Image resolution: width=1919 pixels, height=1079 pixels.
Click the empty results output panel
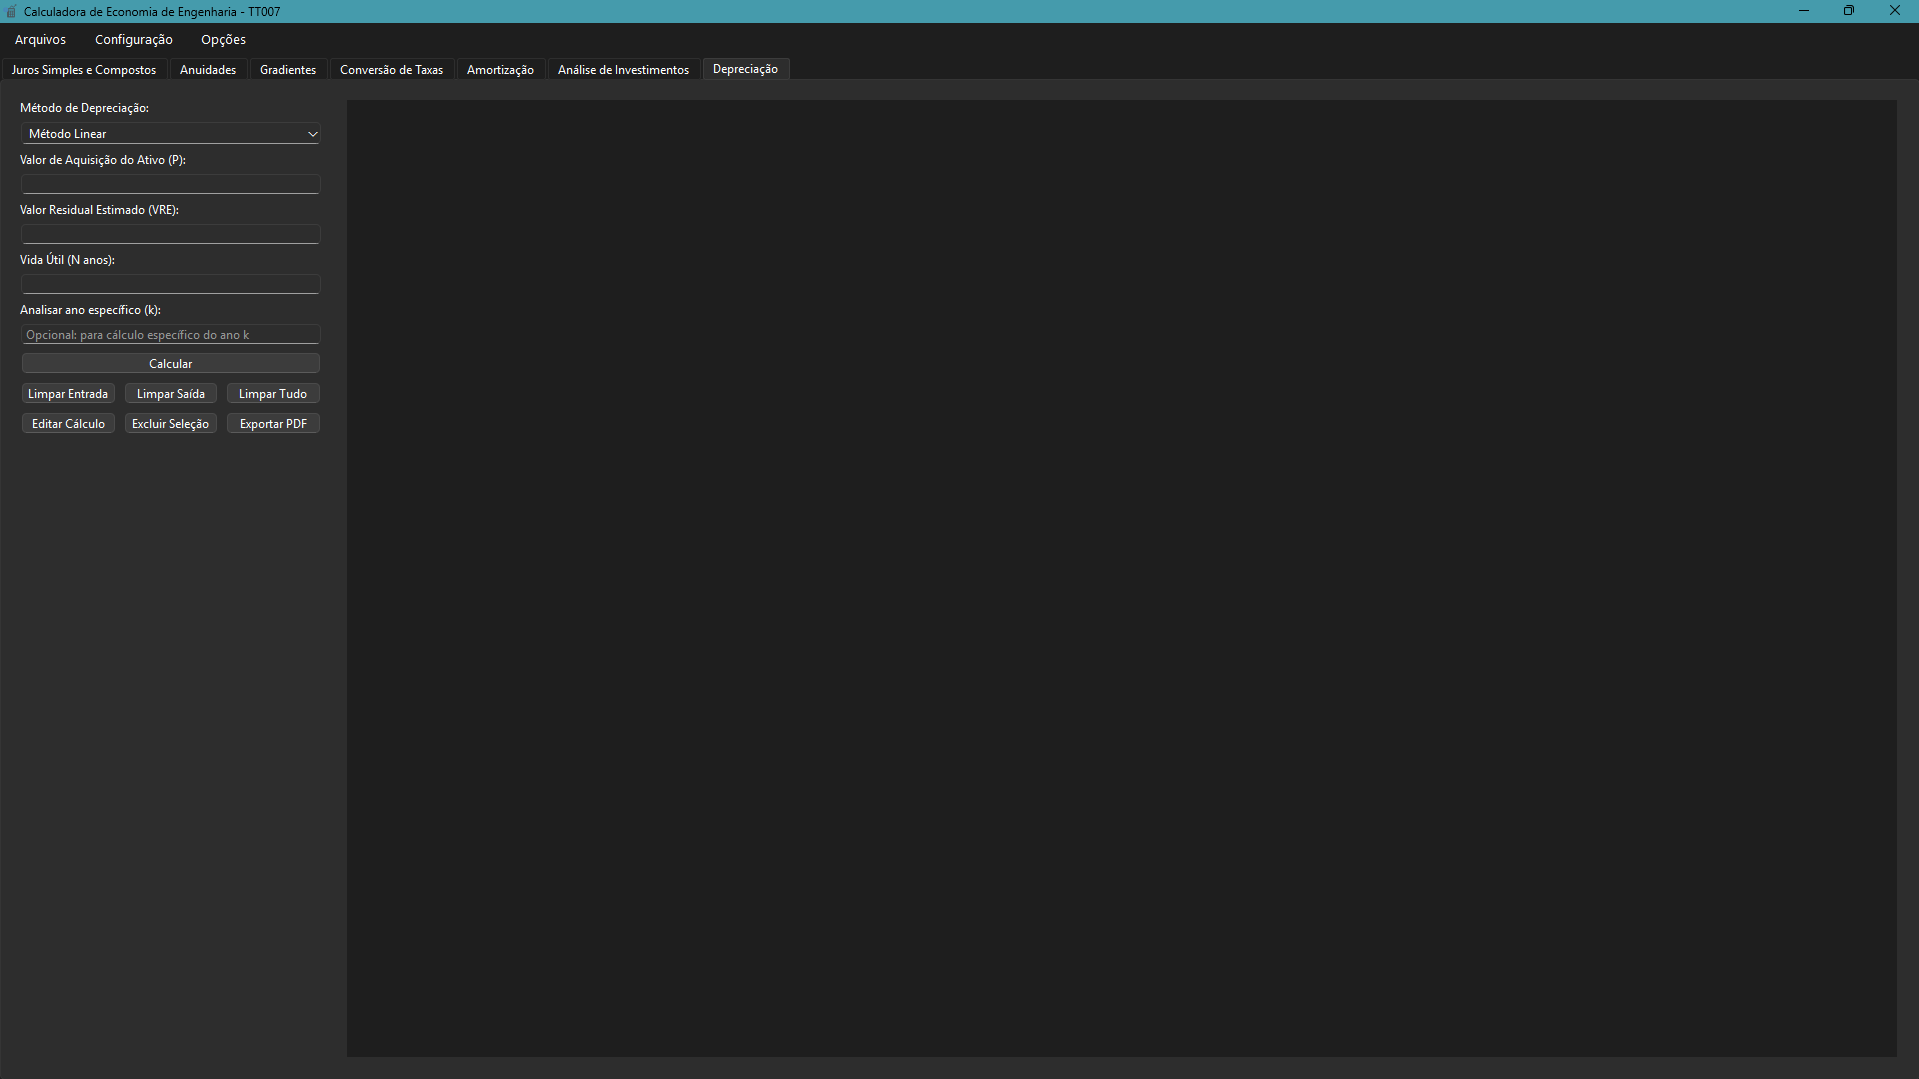click(1121, 578)
